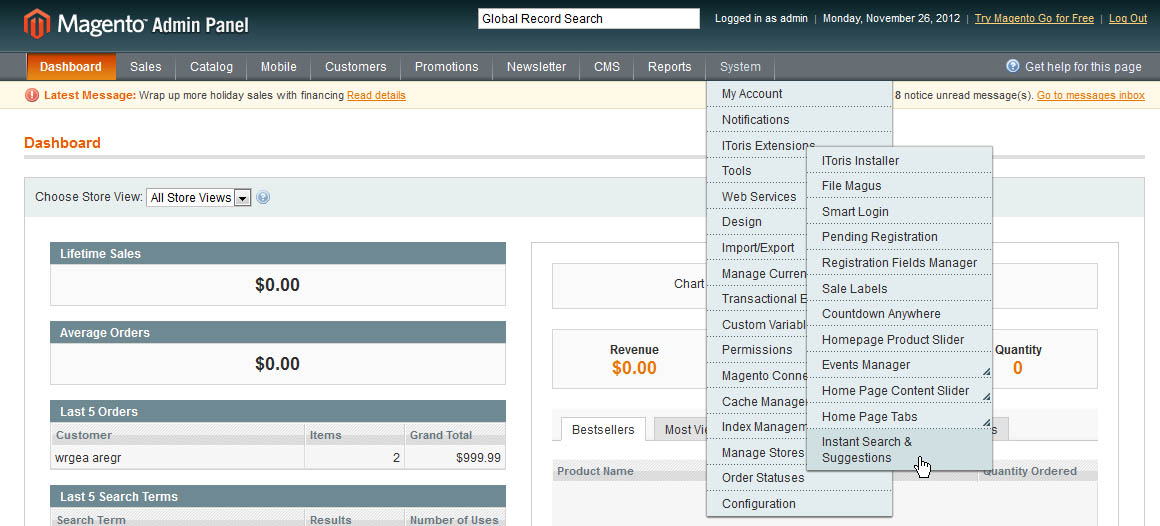Open the Promotions menu
1160x526 pixels.
click(x=447, y=67)
